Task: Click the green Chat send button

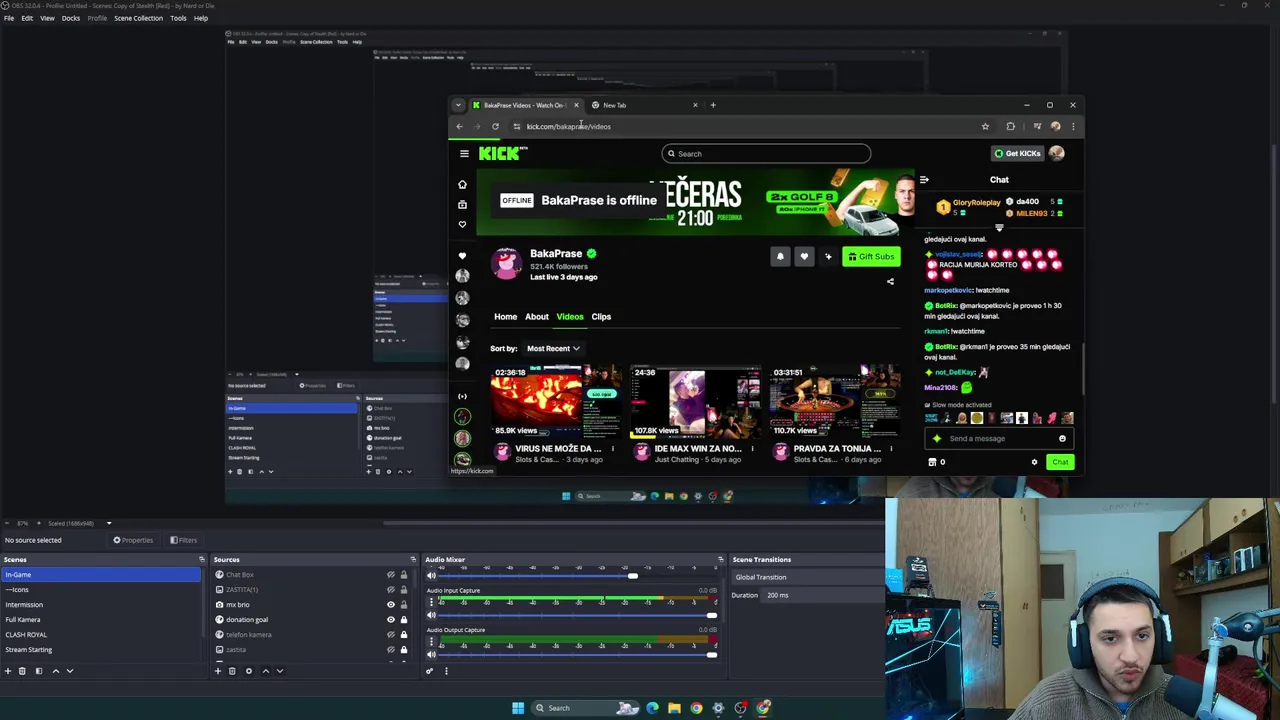Action: pyautogui.click(x=1060, y=462)
